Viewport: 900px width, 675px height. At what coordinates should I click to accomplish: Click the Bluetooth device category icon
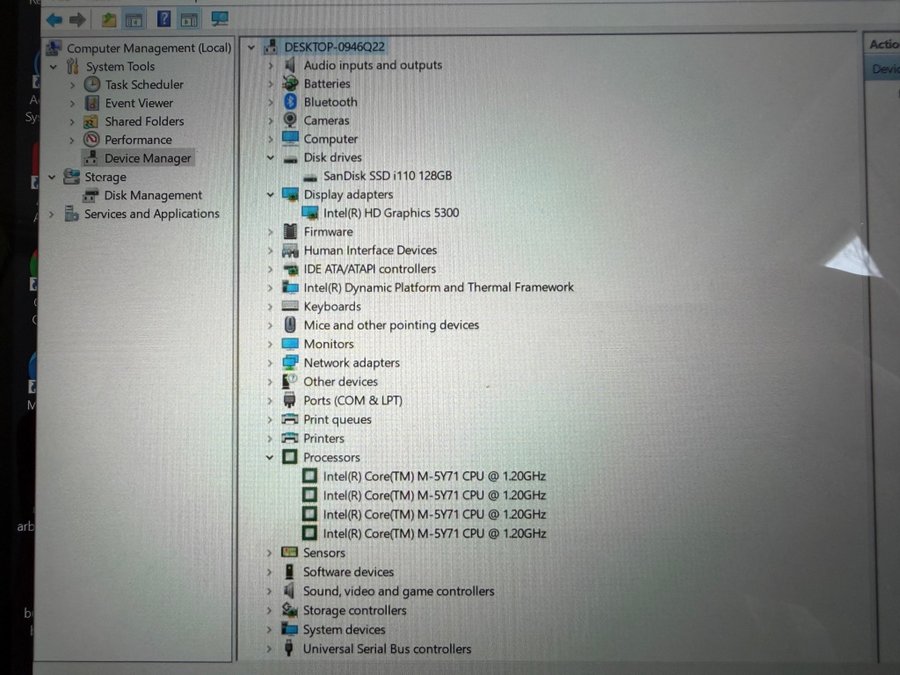(290, 102)
